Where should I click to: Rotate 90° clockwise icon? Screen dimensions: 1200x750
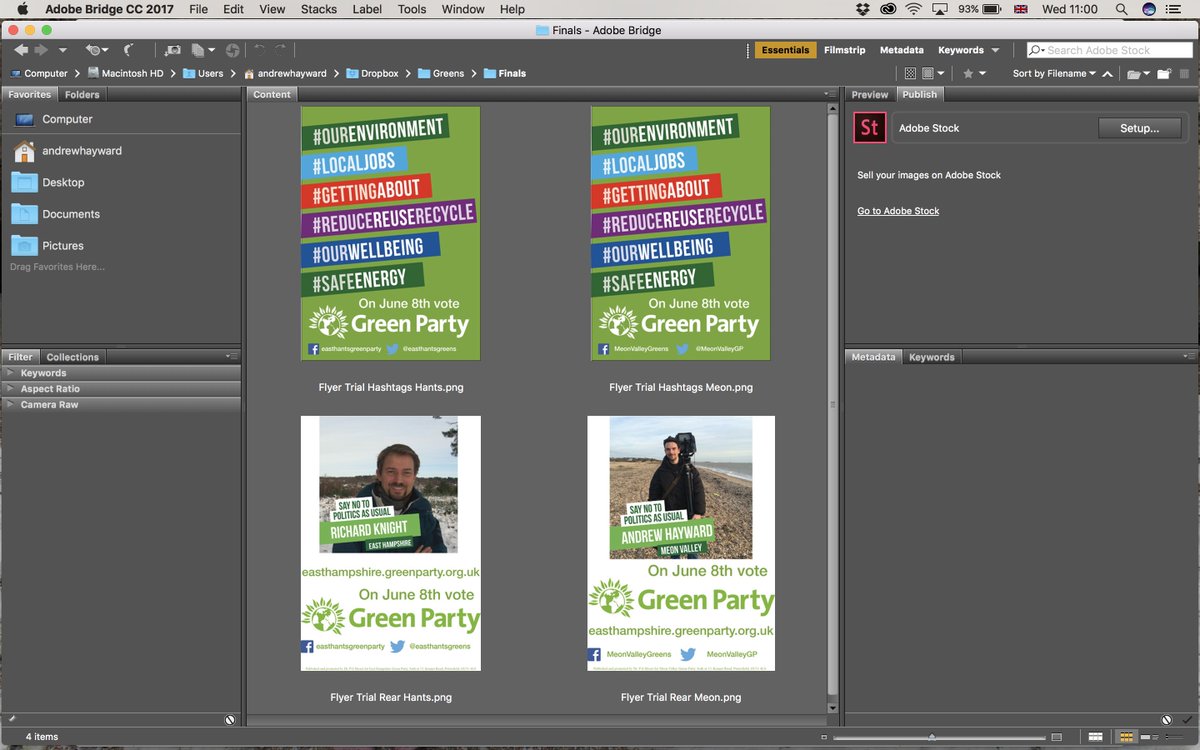(x=281, y=50)
